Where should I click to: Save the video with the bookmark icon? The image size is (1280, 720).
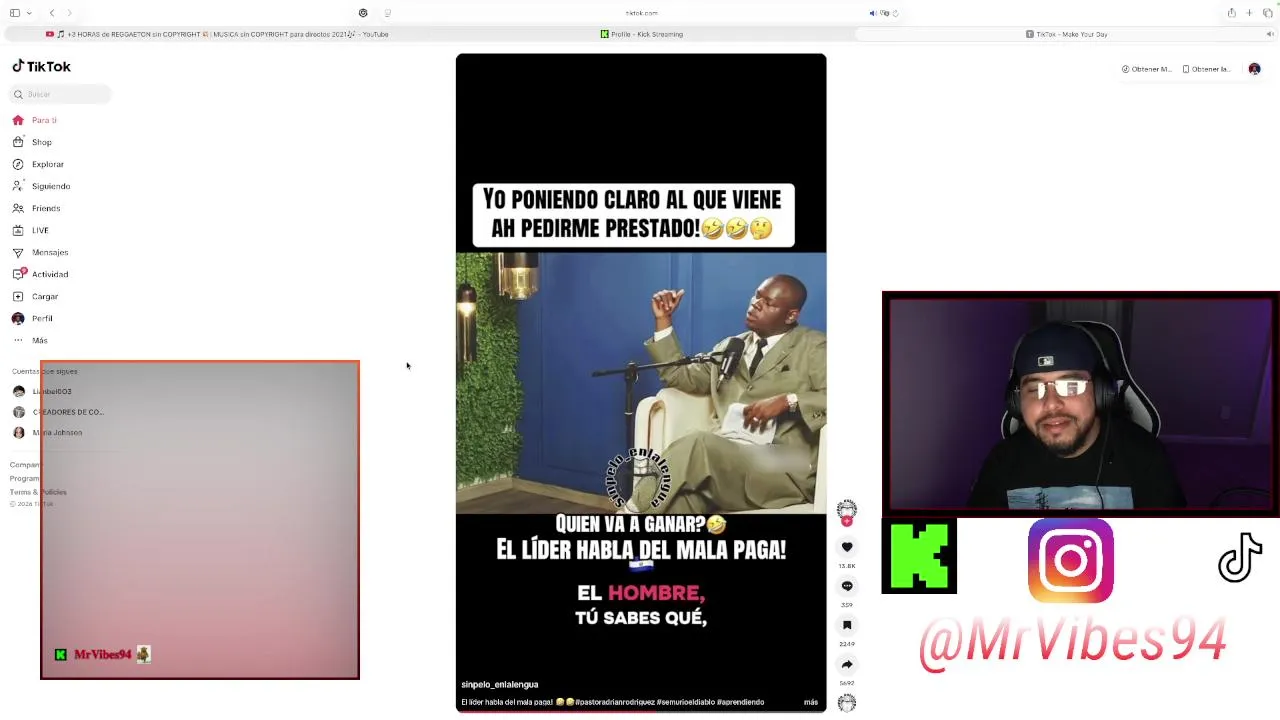tap(847, 625)
